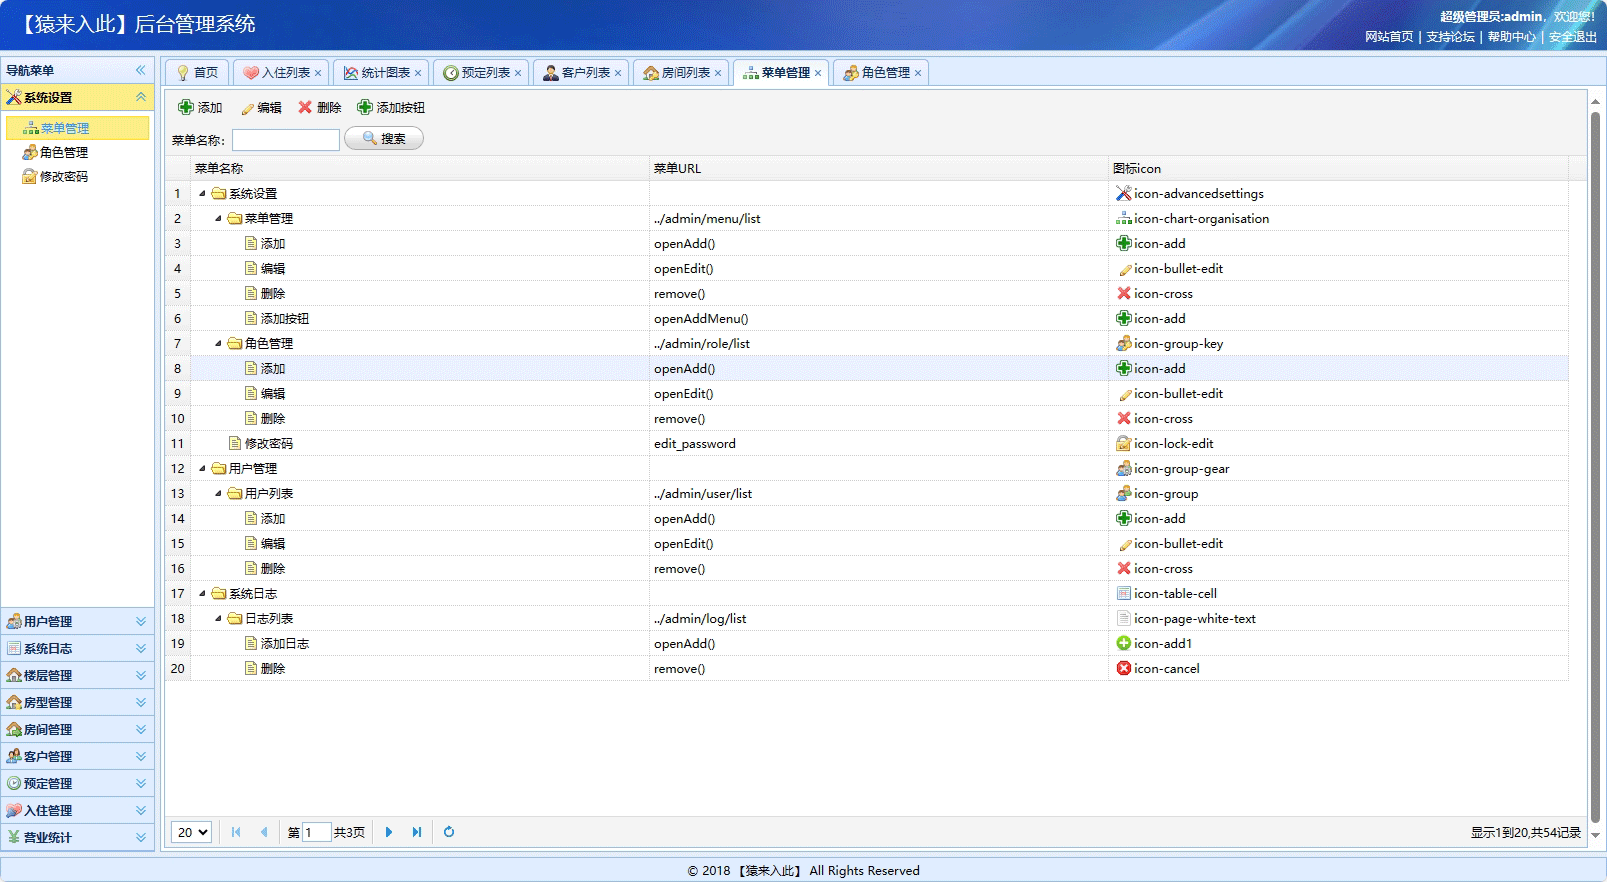The width and height of the screenshot is (1607, 882).
Task: Click the icon-group-gear icon cell
Action: click(x=1338, y=468)
